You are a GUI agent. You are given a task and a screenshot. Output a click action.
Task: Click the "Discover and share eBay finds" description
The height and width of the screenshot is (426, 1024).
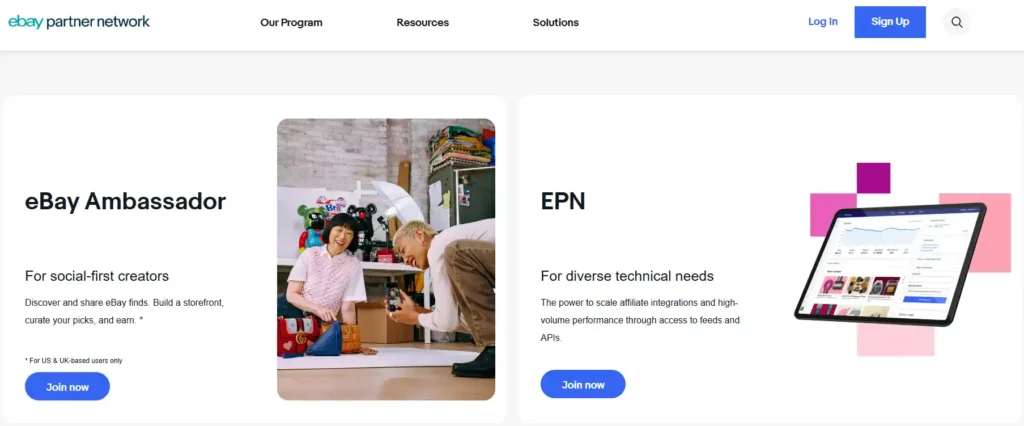pyautogui.click(x=125, y=312)
